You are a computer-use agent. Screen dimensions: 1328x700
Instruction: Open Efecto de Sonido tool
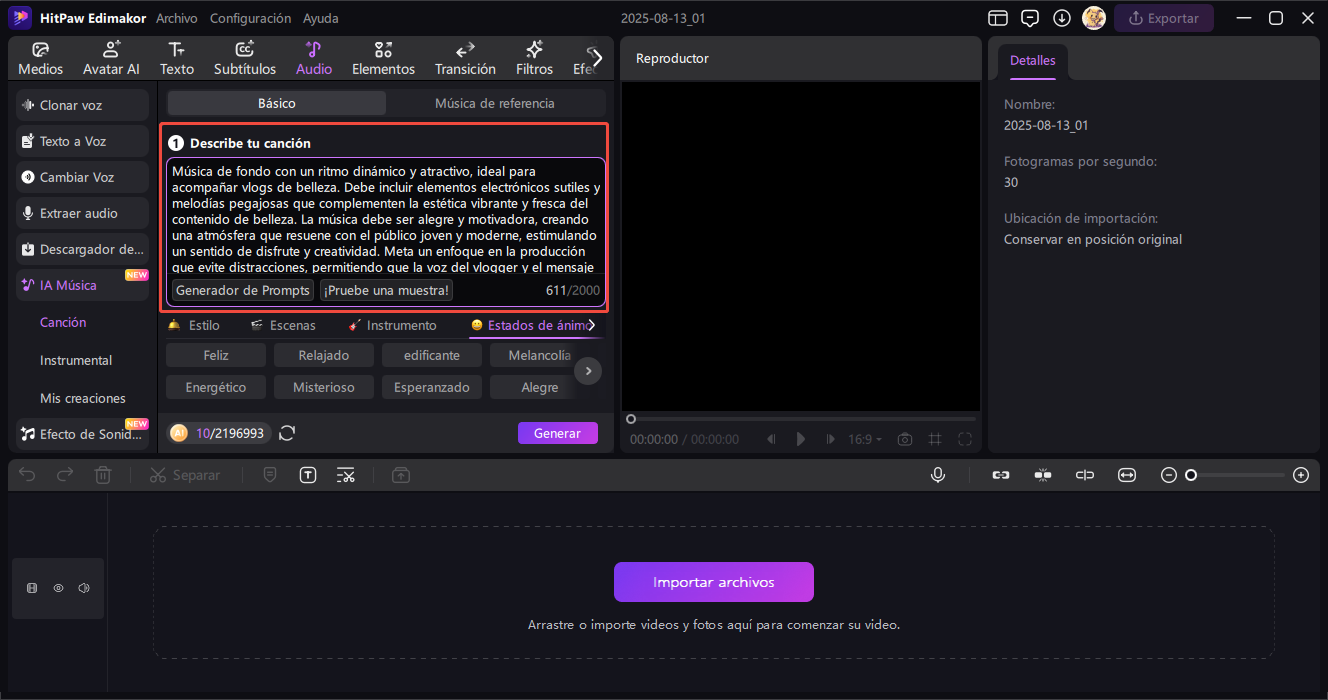pos(82,434)
